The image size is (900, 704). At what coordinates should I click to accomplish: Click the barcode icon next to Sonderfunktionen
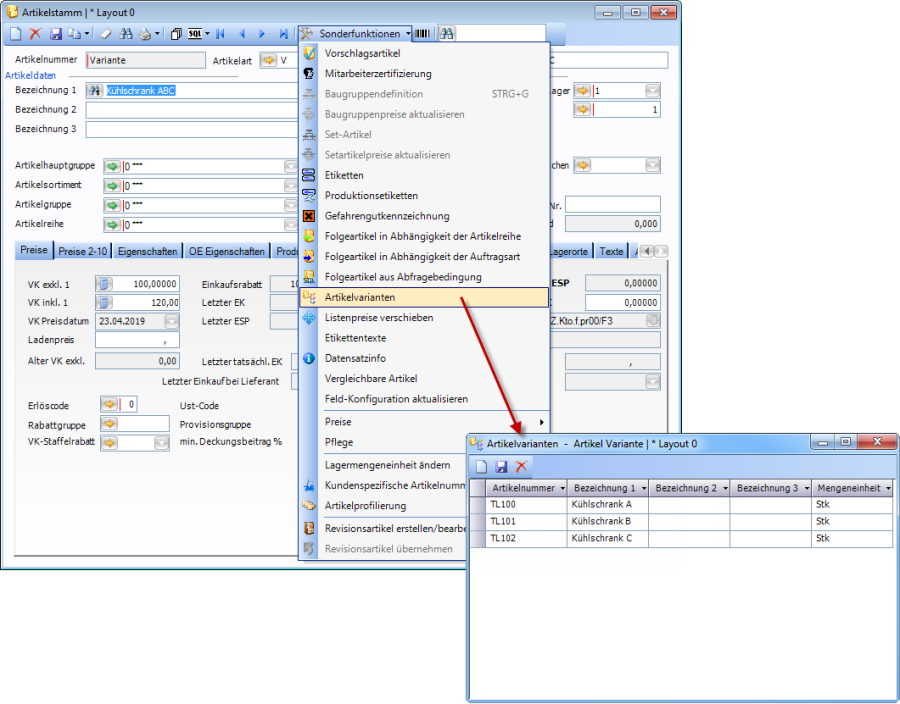(424, 34)
